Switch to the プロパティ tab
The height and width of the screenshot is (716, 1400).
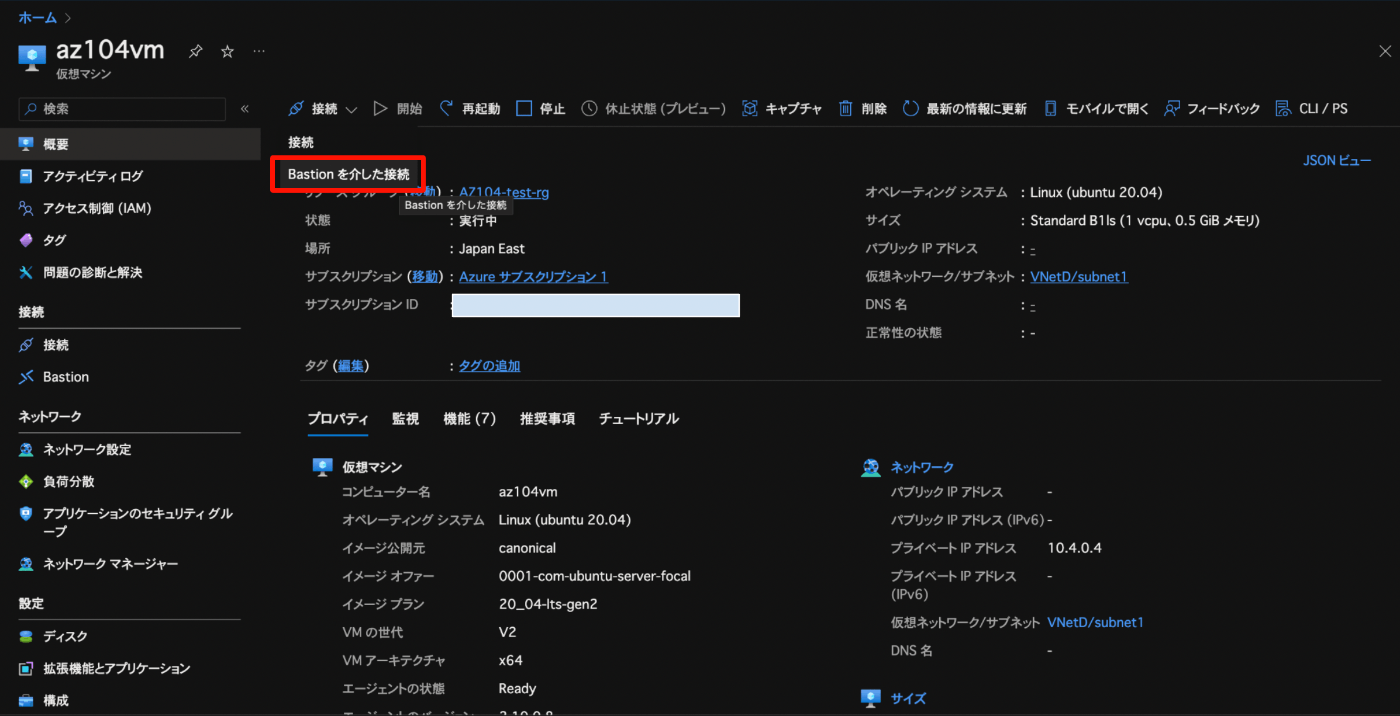[338, 419]
